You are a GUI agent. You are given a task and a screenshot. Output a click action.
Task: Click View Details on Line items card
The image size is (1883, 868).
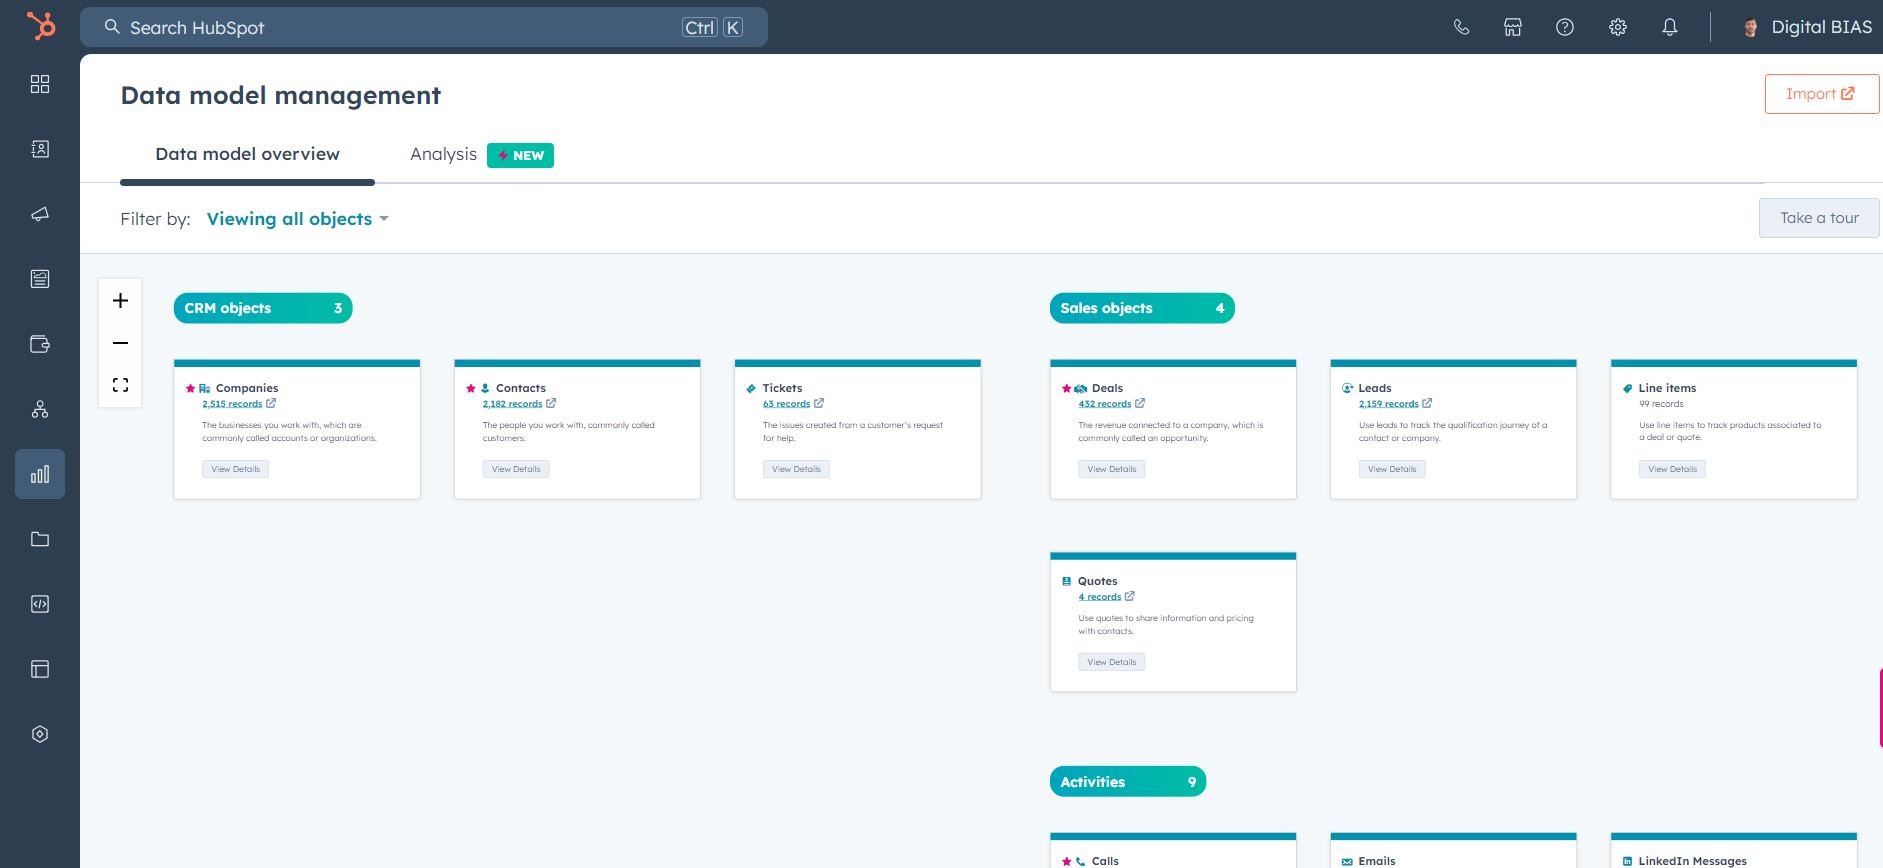pos(1672,469)
